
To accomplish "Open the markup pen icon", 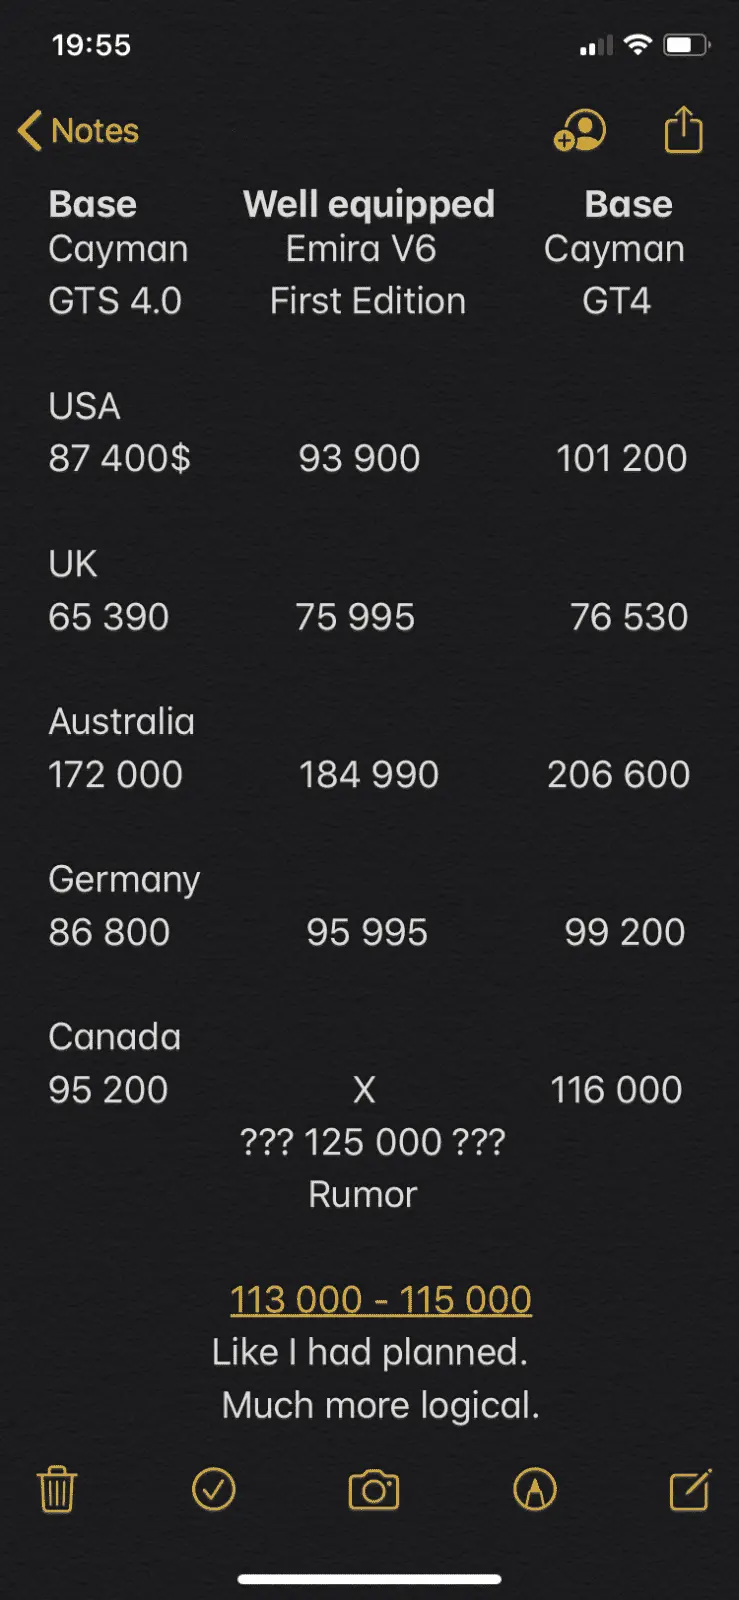I will (534, 1489).
